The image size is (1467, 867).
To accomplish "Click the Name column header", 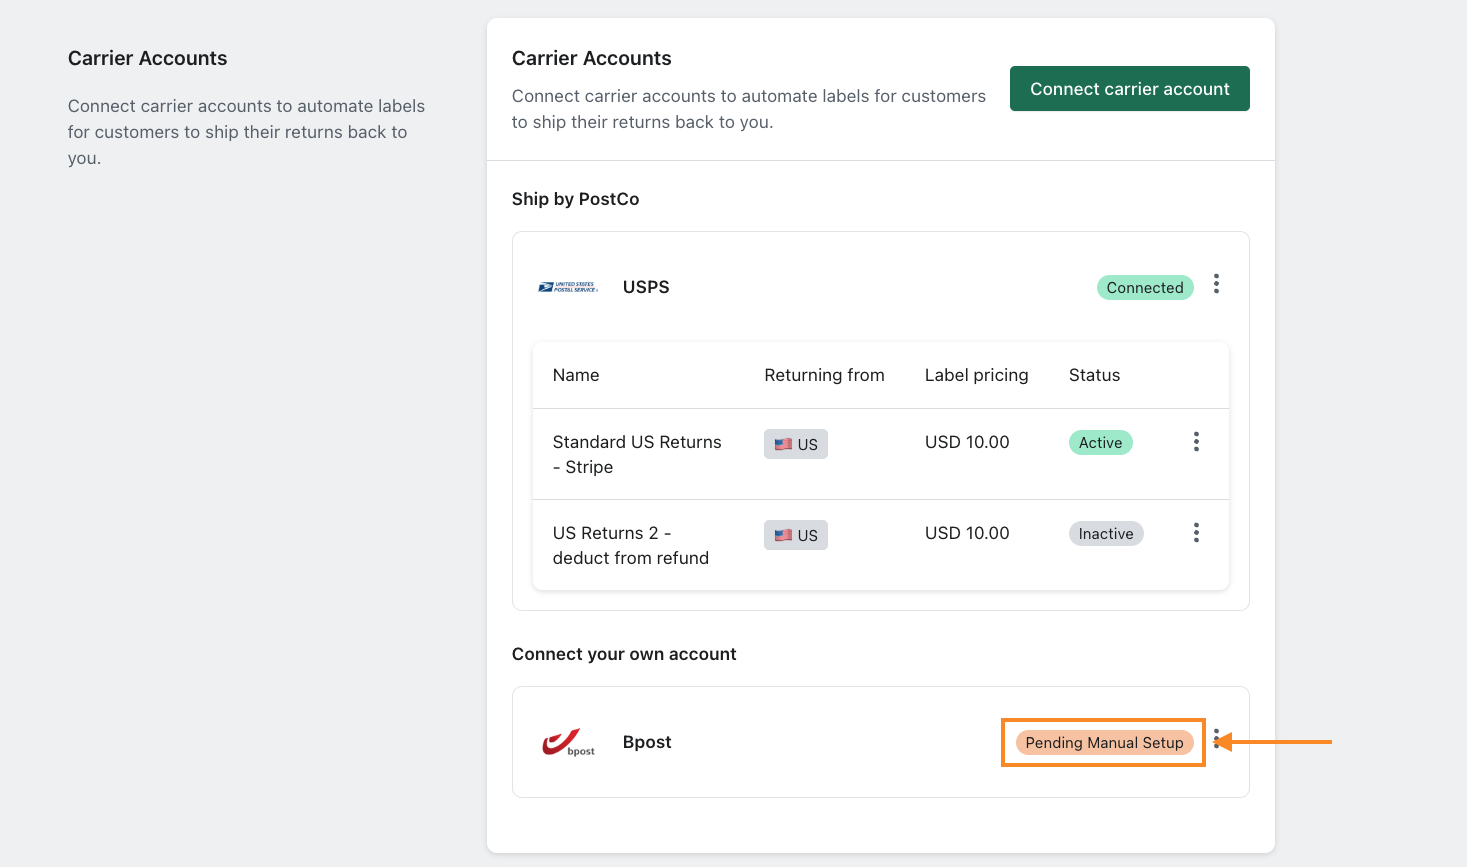I will [x=576, y=375].
